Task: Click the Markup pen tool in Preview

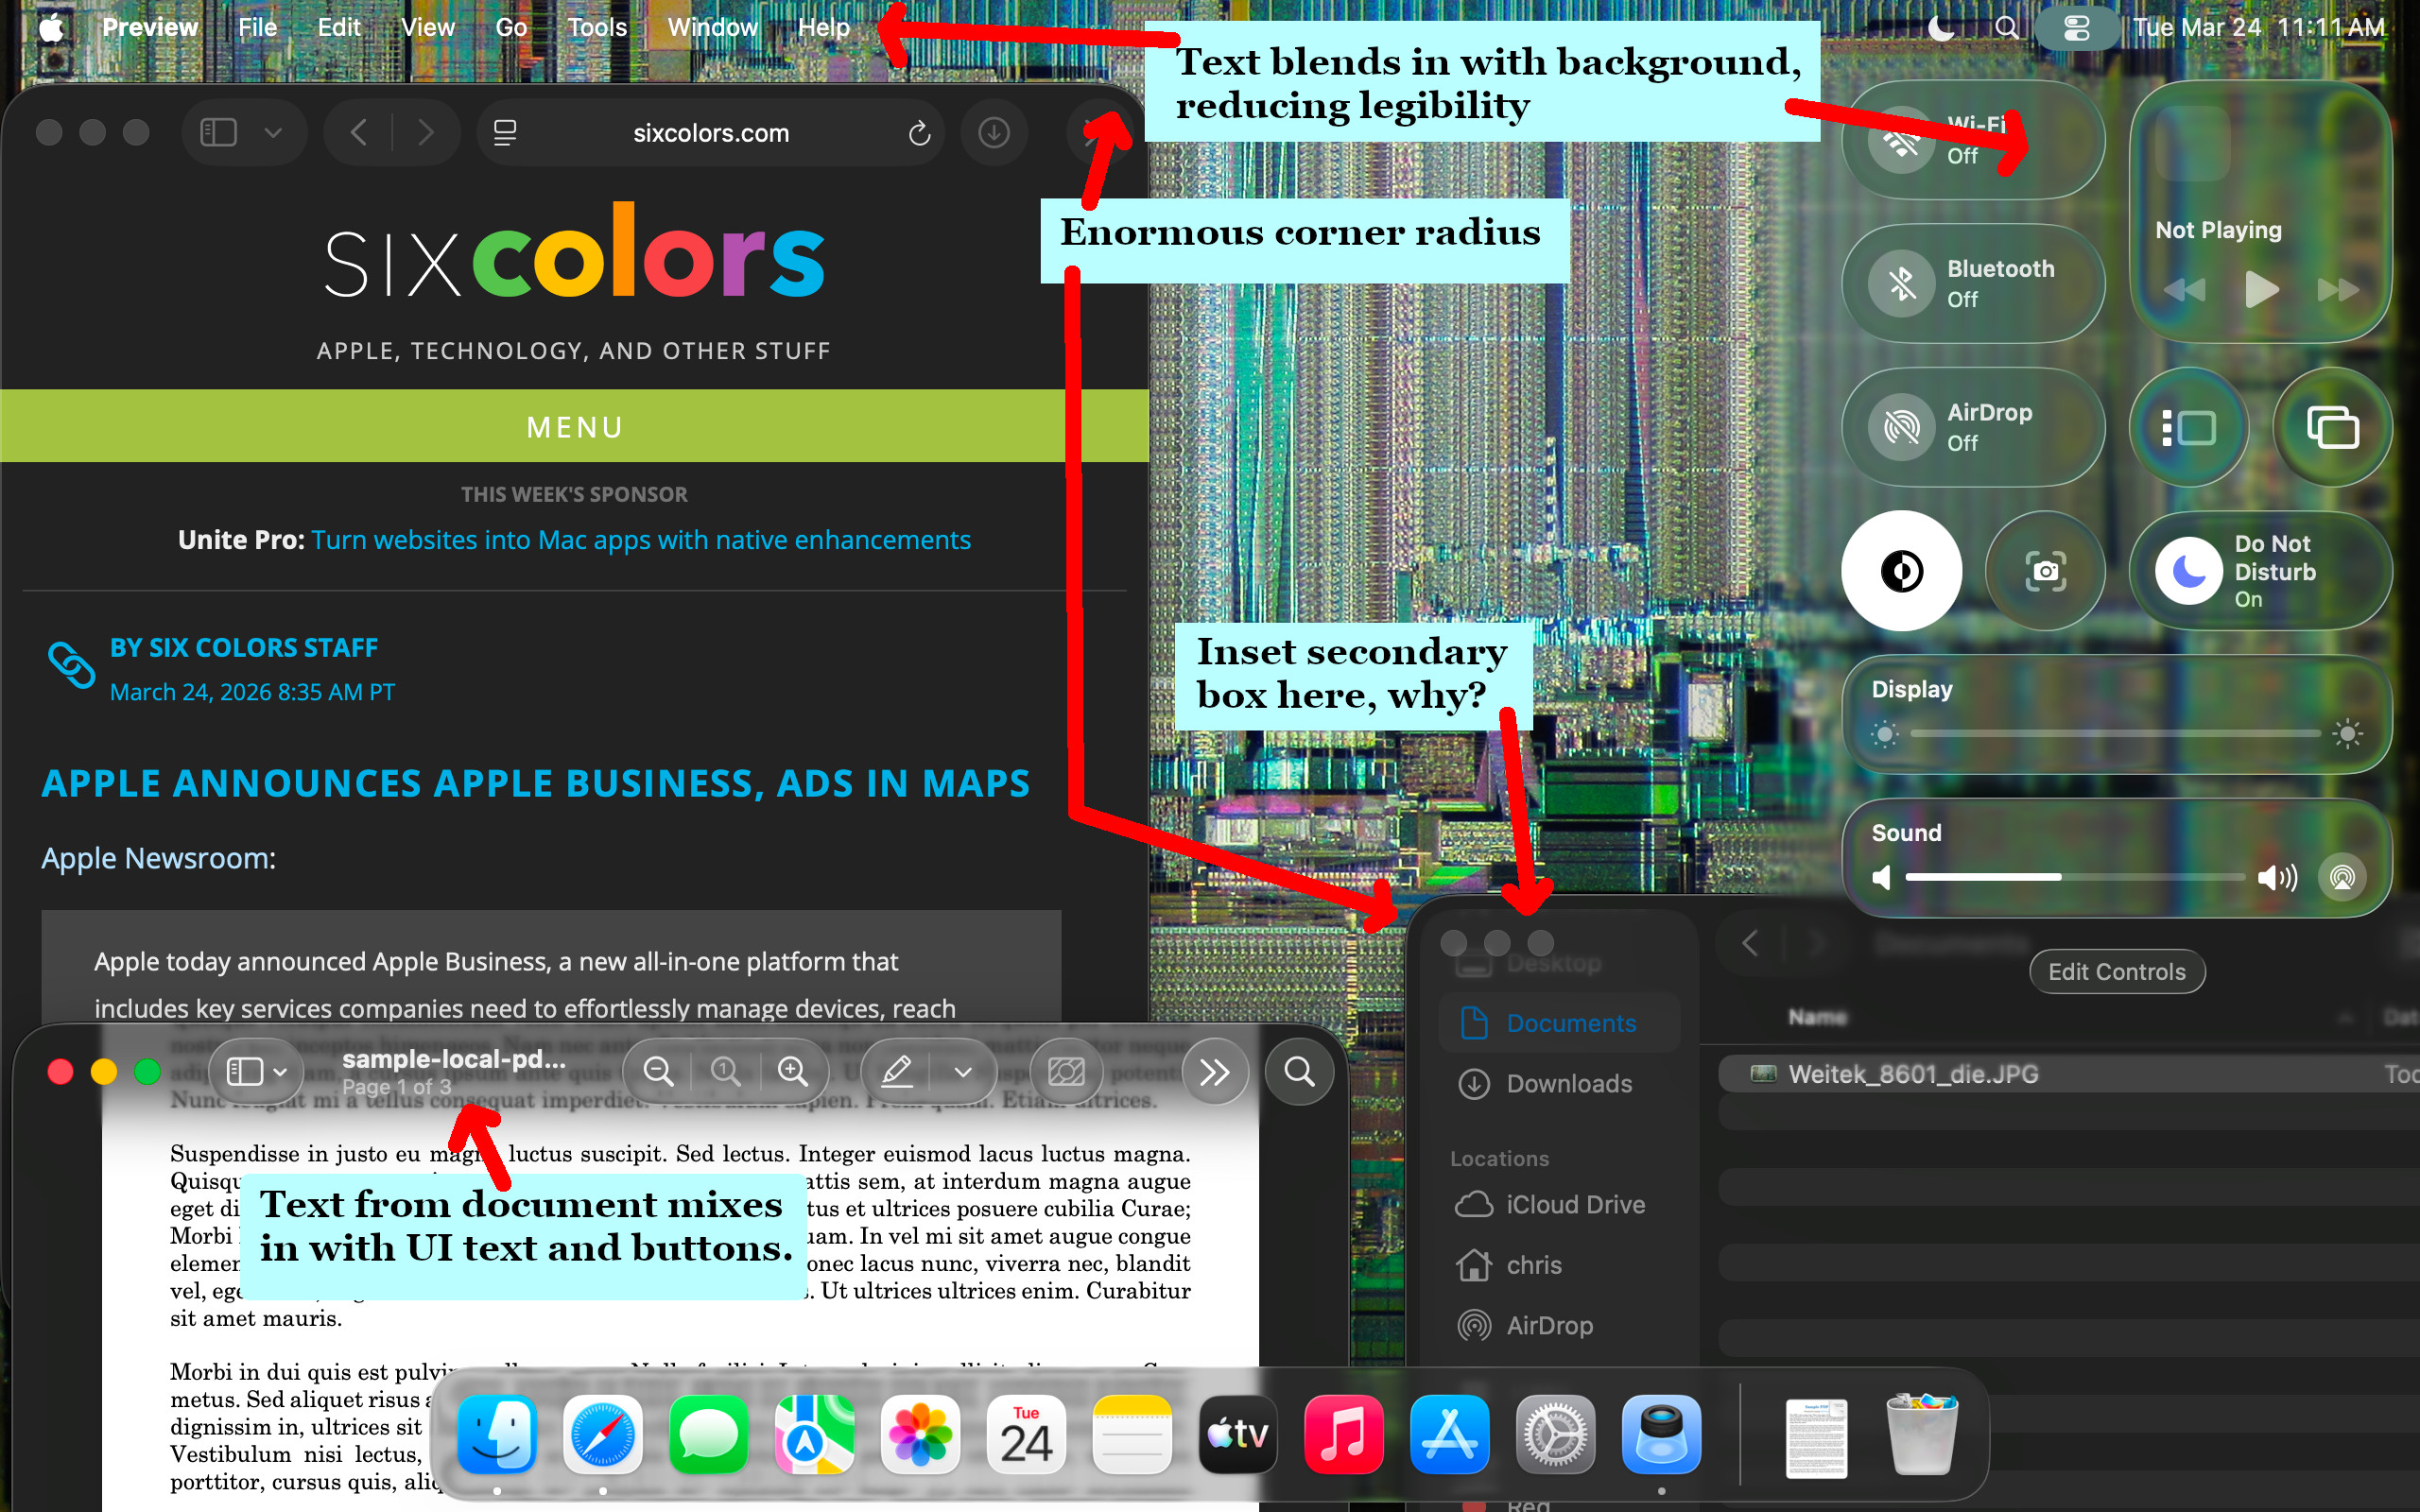Action: pyautogui.click(x=896, y=1072)
